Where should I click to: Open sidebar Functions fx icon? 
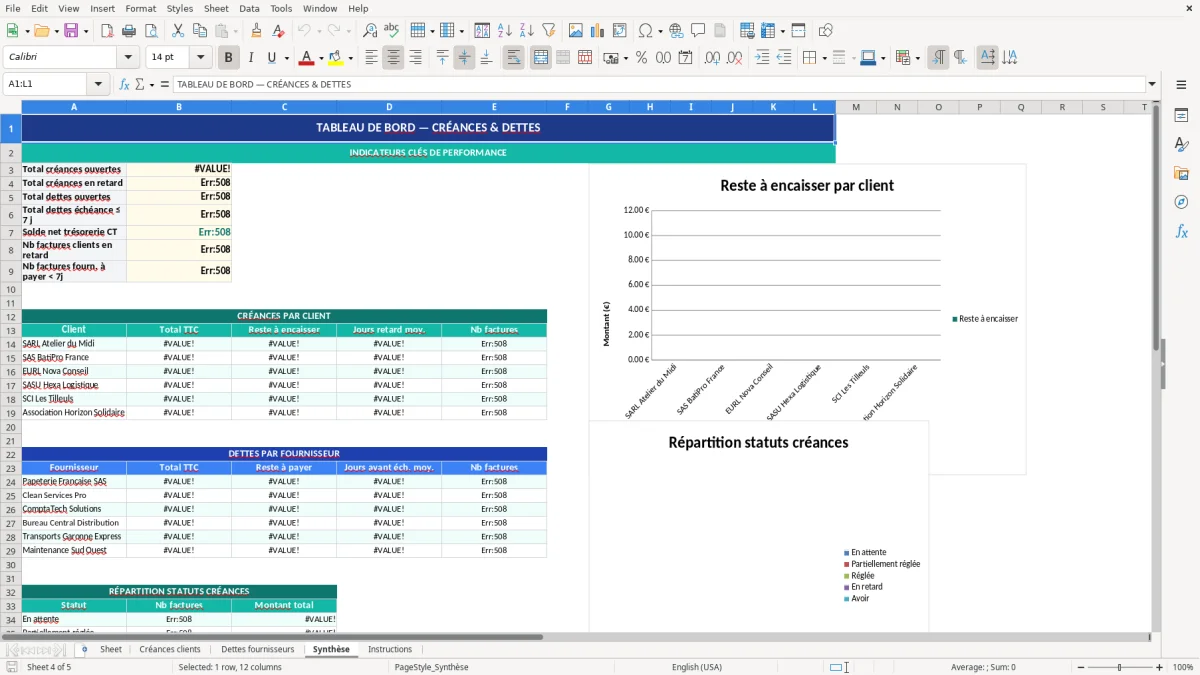[1181, 231]
